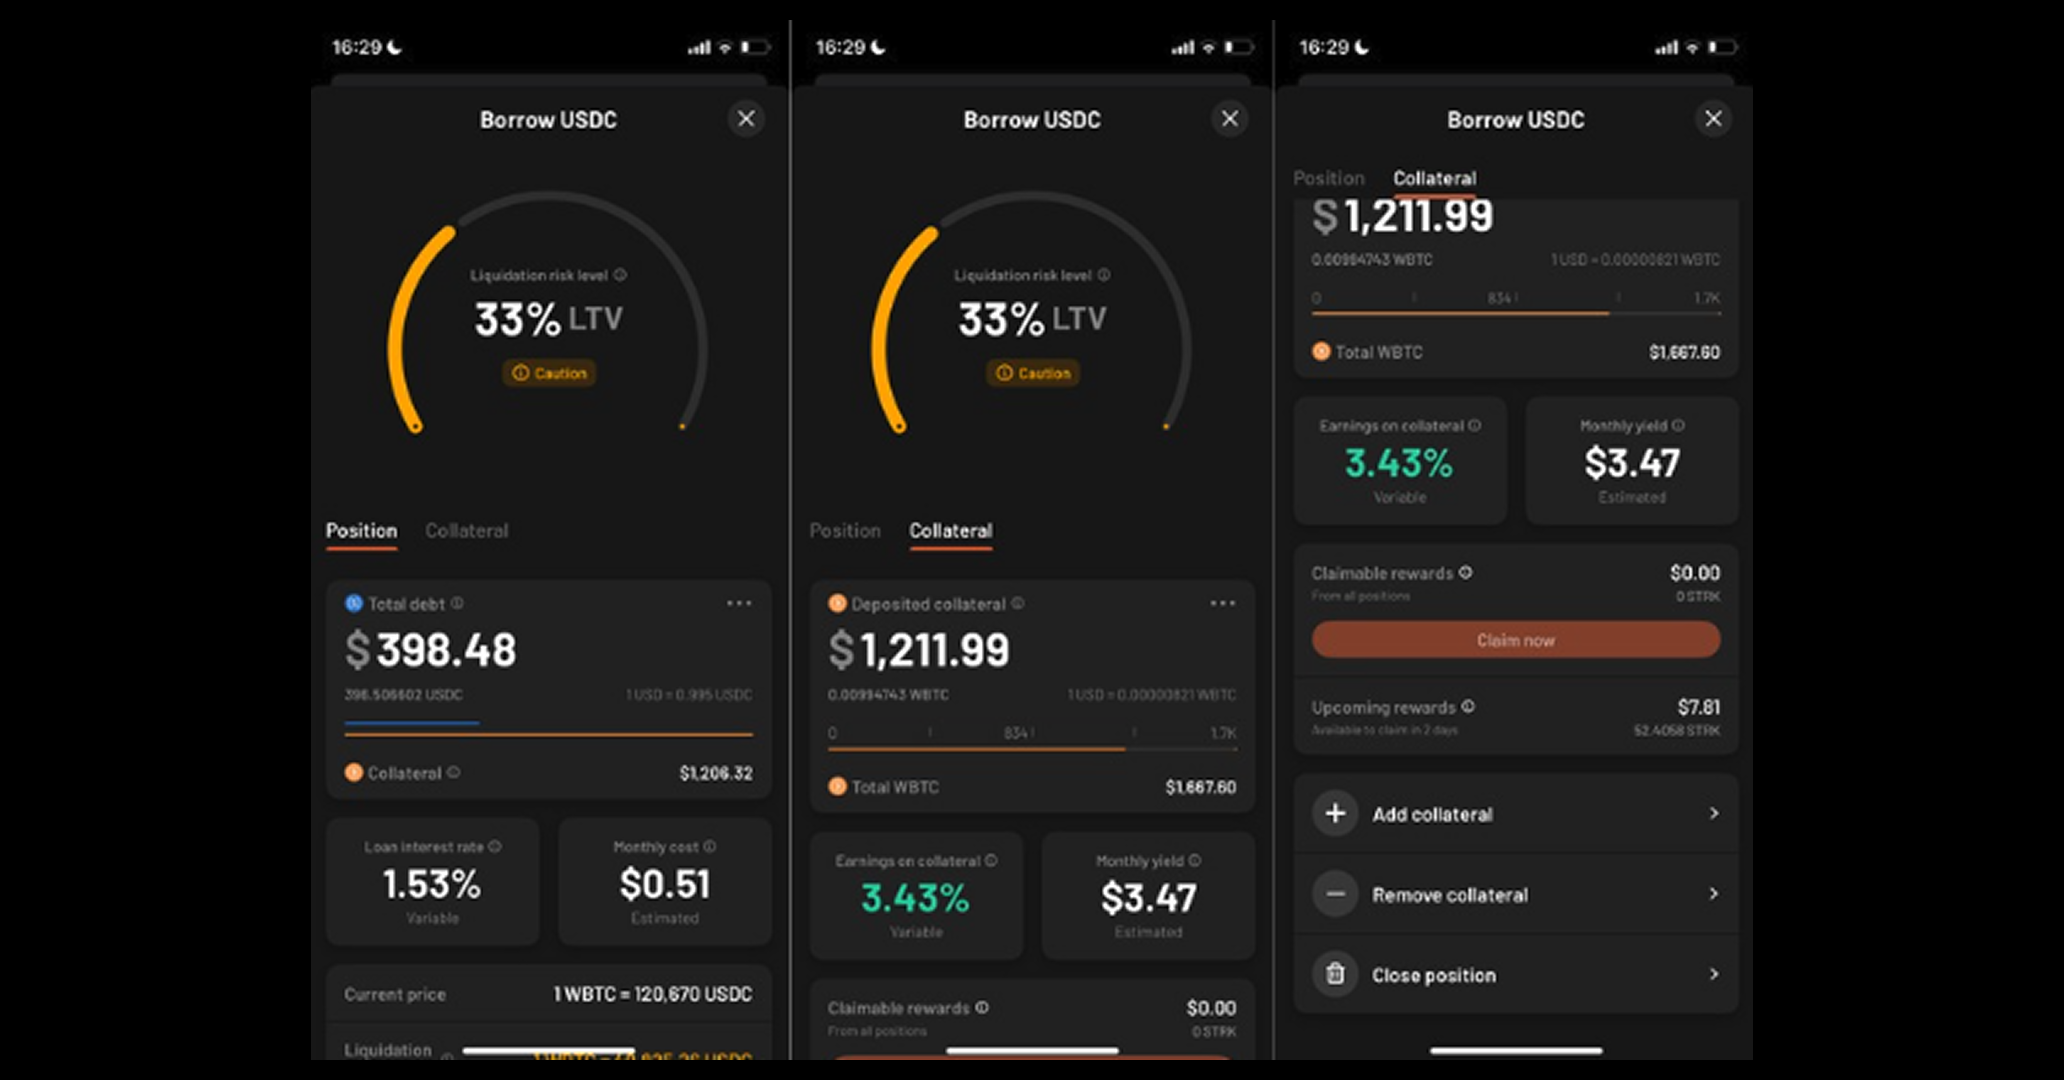Viewport: 2064px width, 1080px height.
Task: Tap cellular signal icon in middle status bar
Action: [1183, 47]
